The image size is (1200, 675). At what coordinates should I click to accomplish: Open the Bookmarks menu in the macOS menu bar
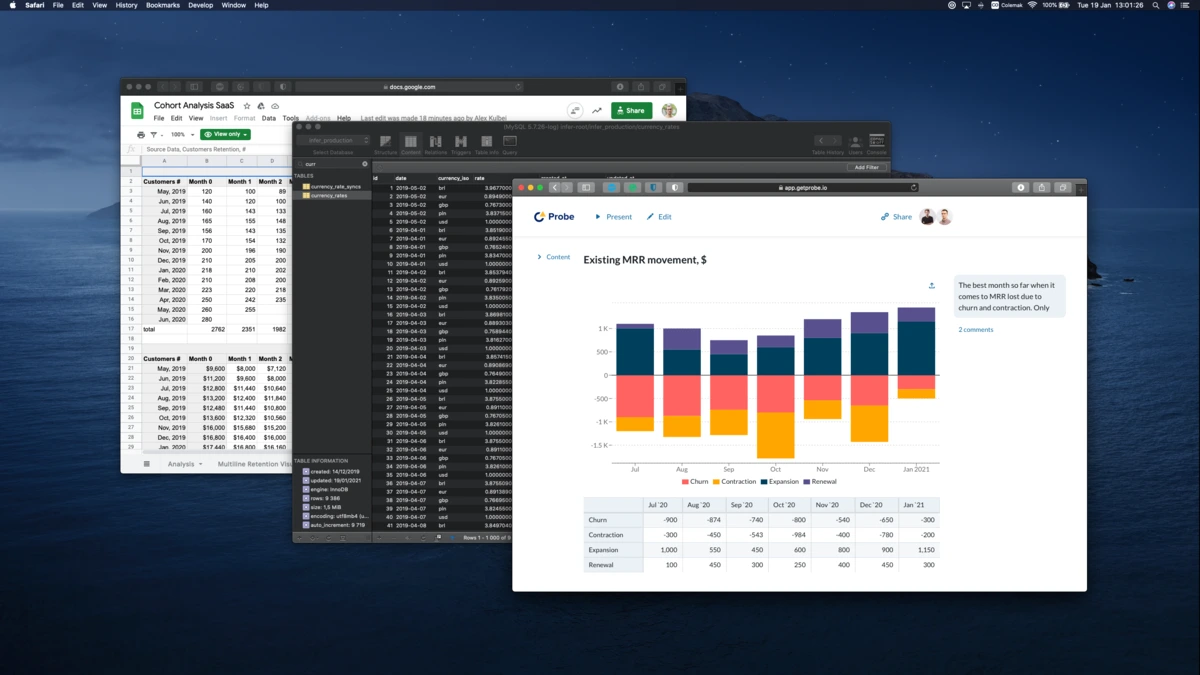pos(163,5)
